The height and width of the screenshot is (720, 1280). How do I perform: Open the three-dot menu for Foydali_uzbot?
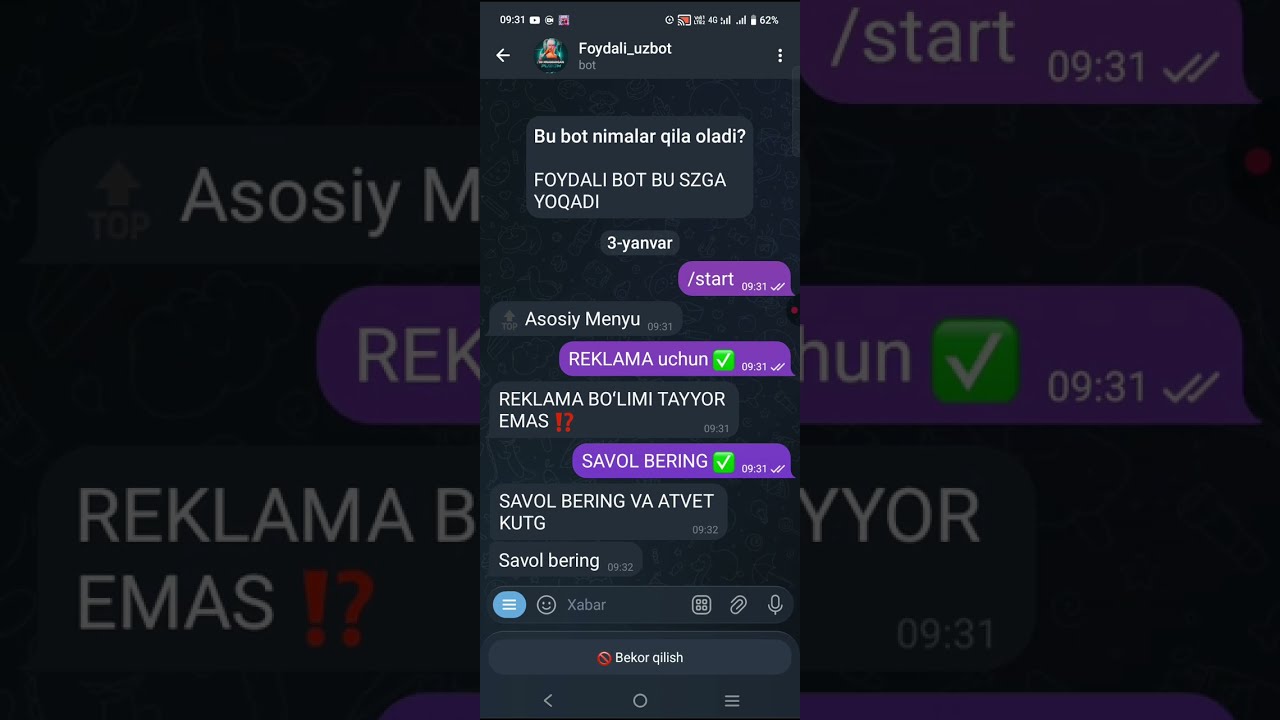[780, 56]
